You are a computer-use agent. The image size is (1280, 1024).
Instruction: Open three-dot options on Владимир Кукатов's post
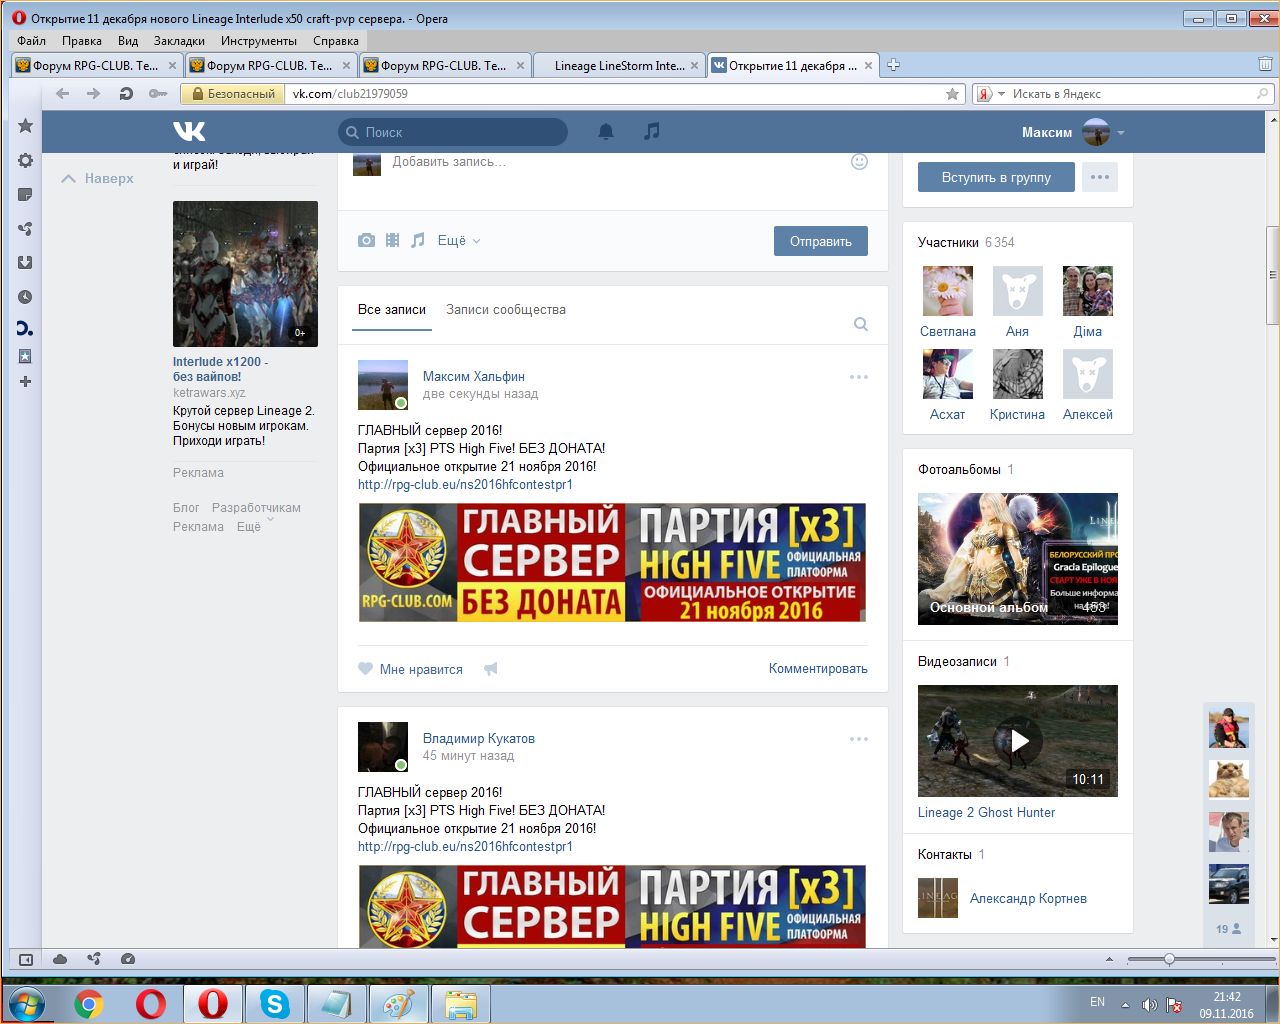(859, 739)
